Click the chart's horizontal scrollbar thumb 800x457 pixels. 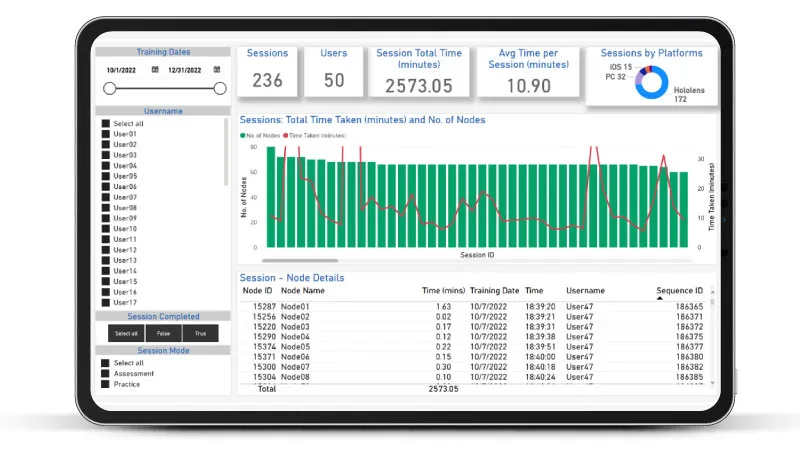(300, 261)
